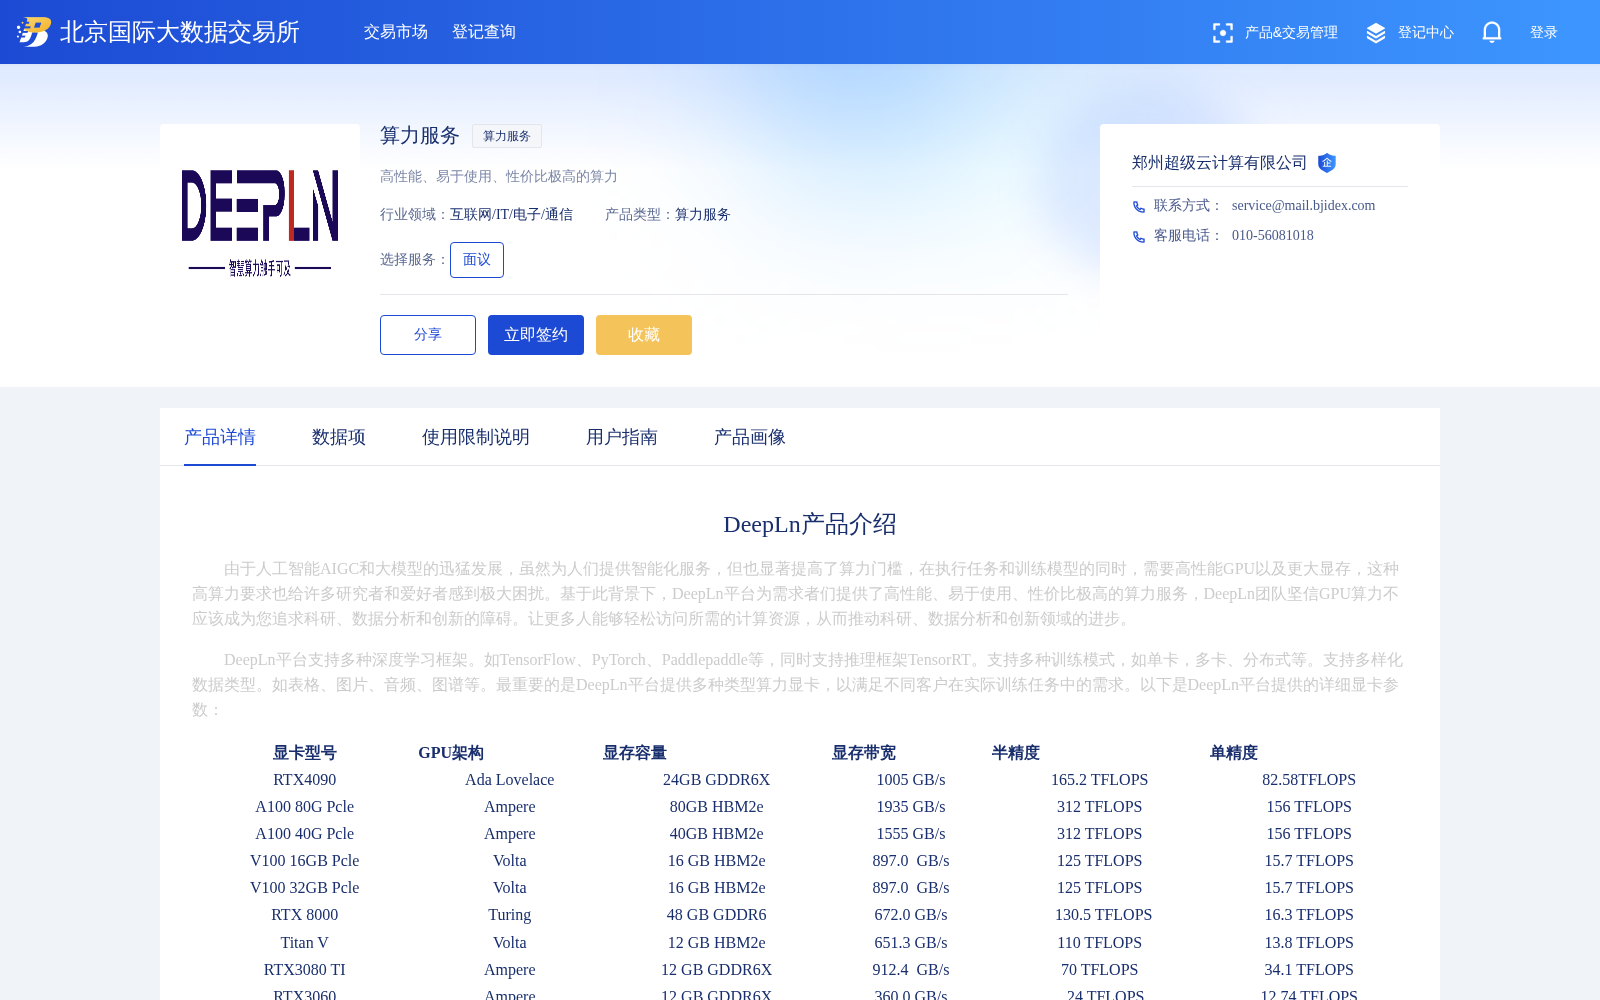
Task: Switch to the 产品画像 tab
Action: pos(750,437)
